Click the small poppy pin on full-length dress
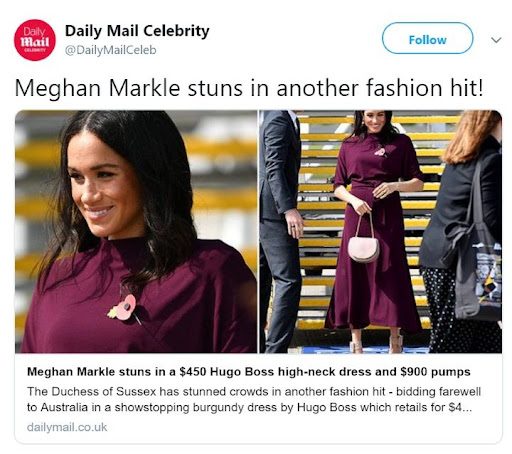Viewport: 512px width, 454px height. tap(380, 152)
